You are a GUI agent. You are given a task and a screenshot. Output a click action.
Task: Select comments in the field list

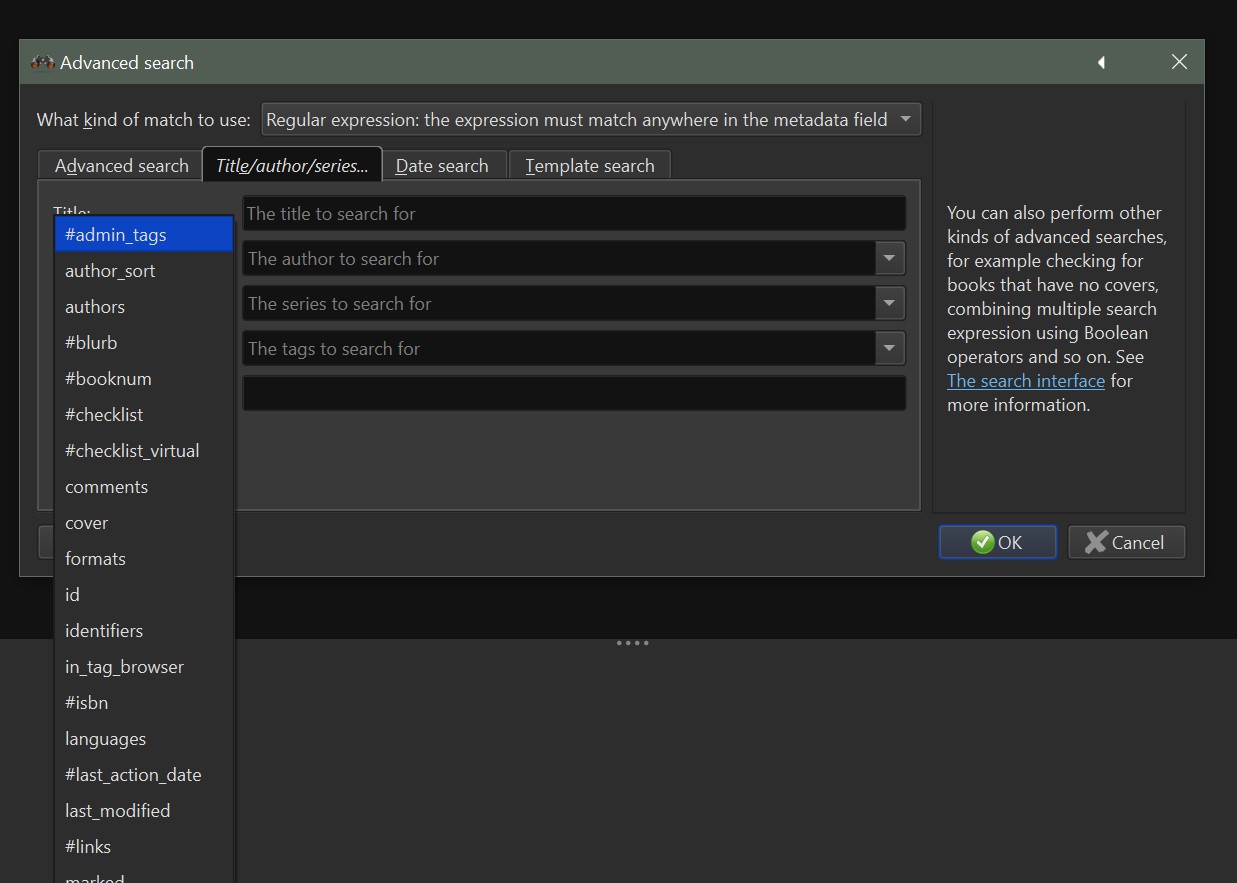(x=144, y=487)
